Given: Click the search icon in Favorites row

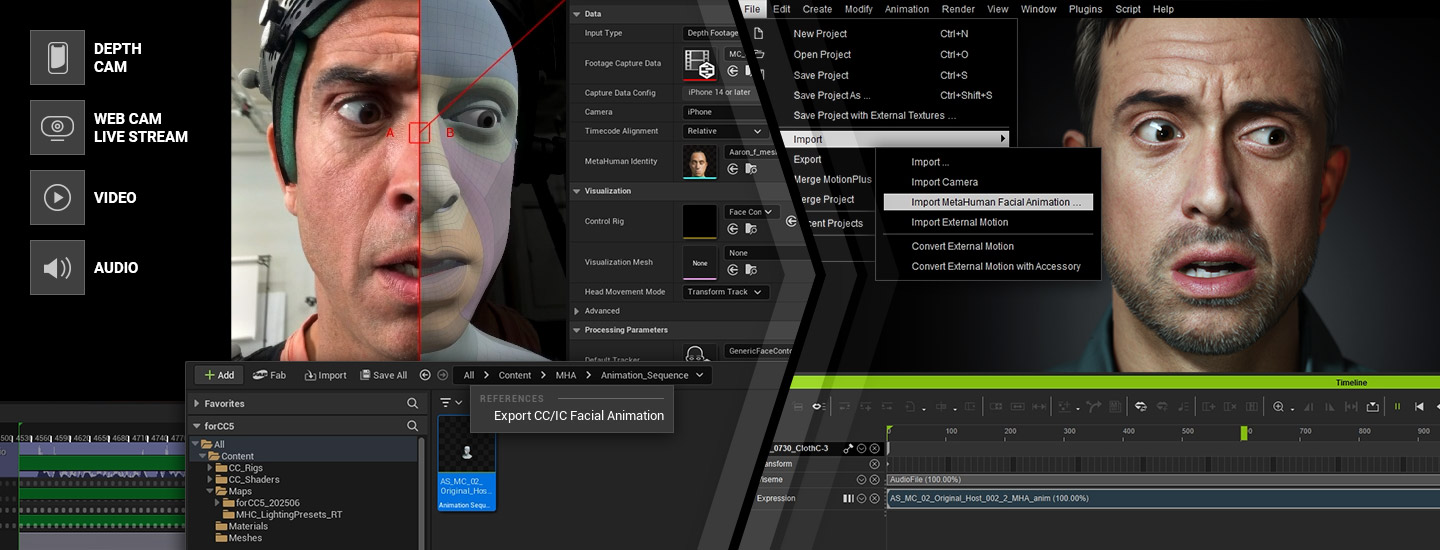Looking at the screenshot, I should pyautogui.click(x=412, y=403).
